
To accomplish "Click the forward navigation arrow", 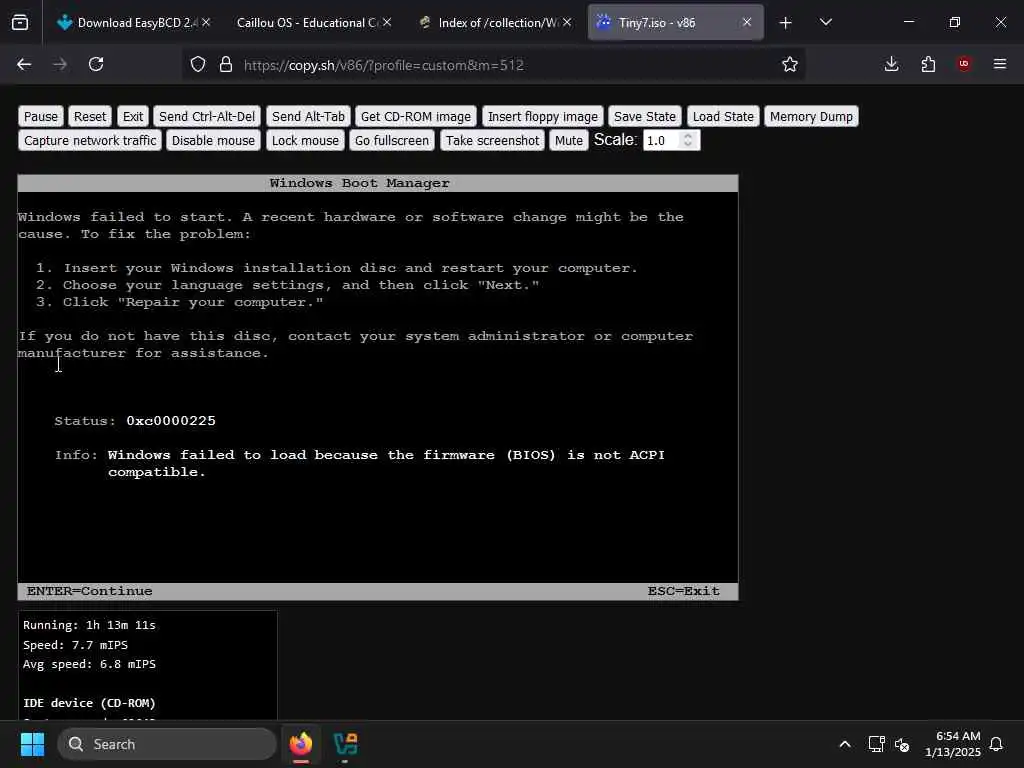I will pos(60,64).
